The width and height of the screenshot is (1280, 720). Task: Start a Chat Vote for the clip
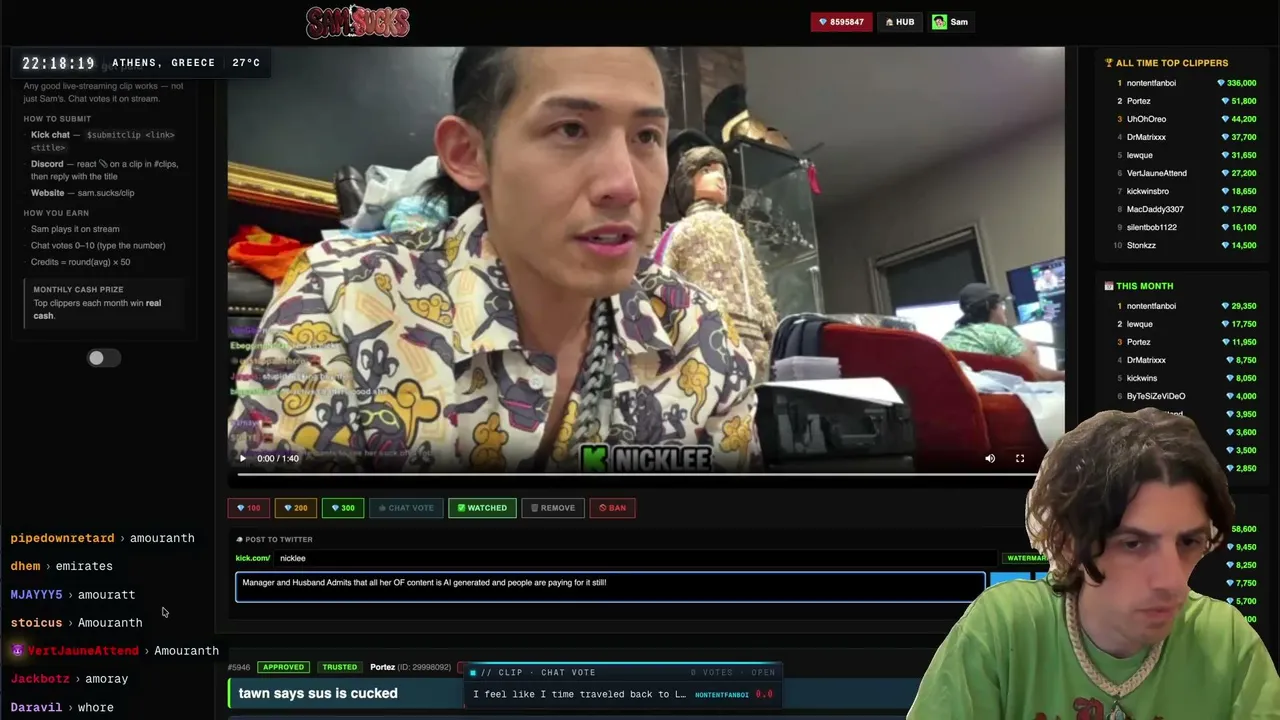pyautogui.click(x=406, y=508)
